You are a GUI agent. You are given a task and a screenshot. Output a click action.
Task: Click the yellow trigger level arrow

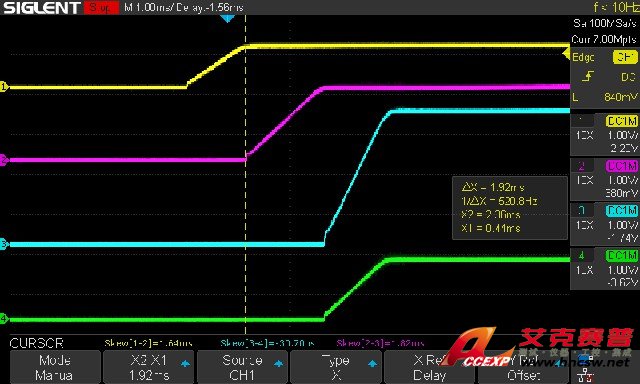tap(566, 53)
